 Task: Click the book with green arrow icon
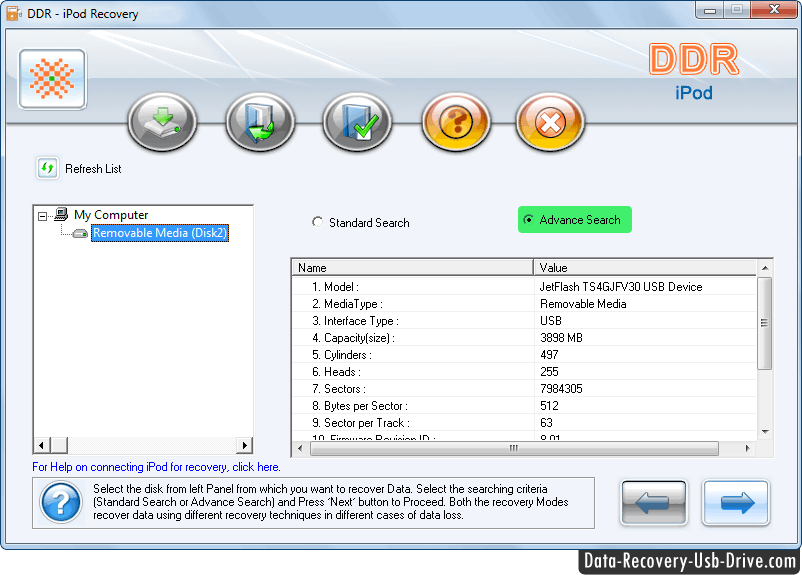260,122
